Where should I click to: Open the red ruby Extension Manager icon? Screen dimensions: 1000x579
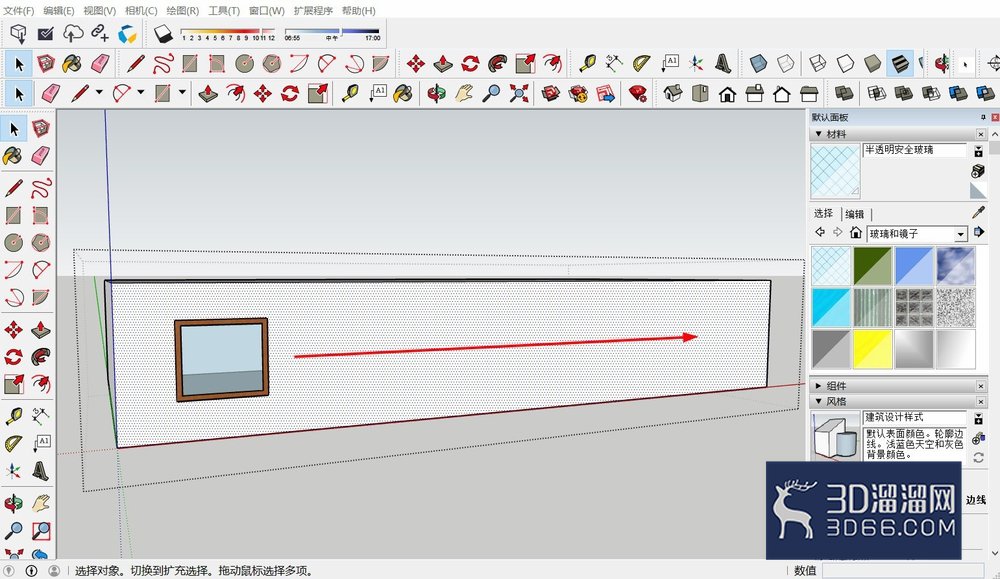click(x=637, y=94)
